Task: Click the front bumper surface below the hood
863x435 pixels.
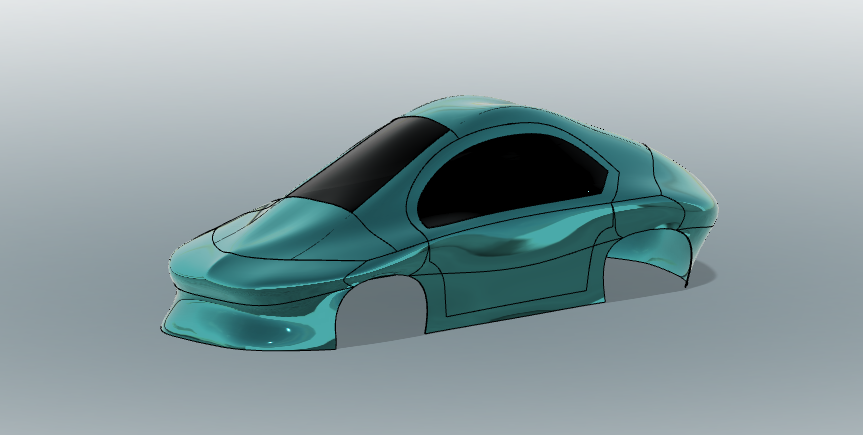Action: tap(248, 326)
